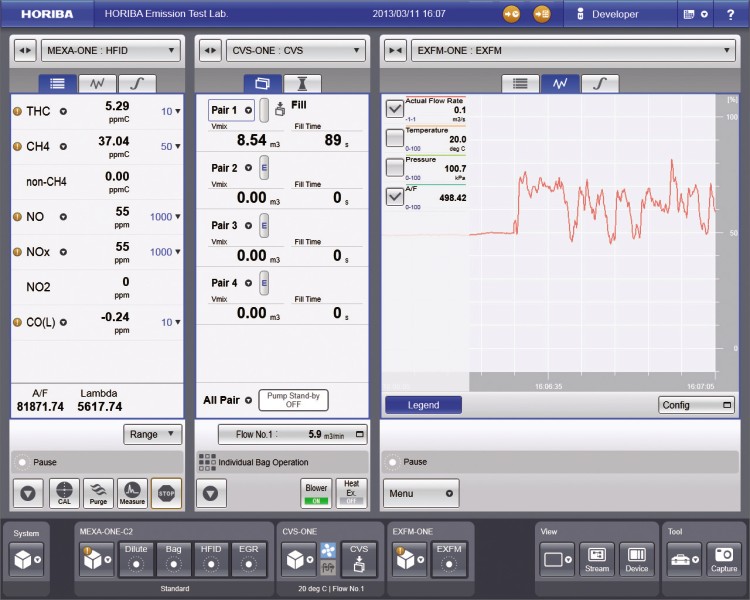Image resolution: width=750 pixels, height=600 pixels.
Task: Click the help question mark icon
Action: [x=730, y=14]
